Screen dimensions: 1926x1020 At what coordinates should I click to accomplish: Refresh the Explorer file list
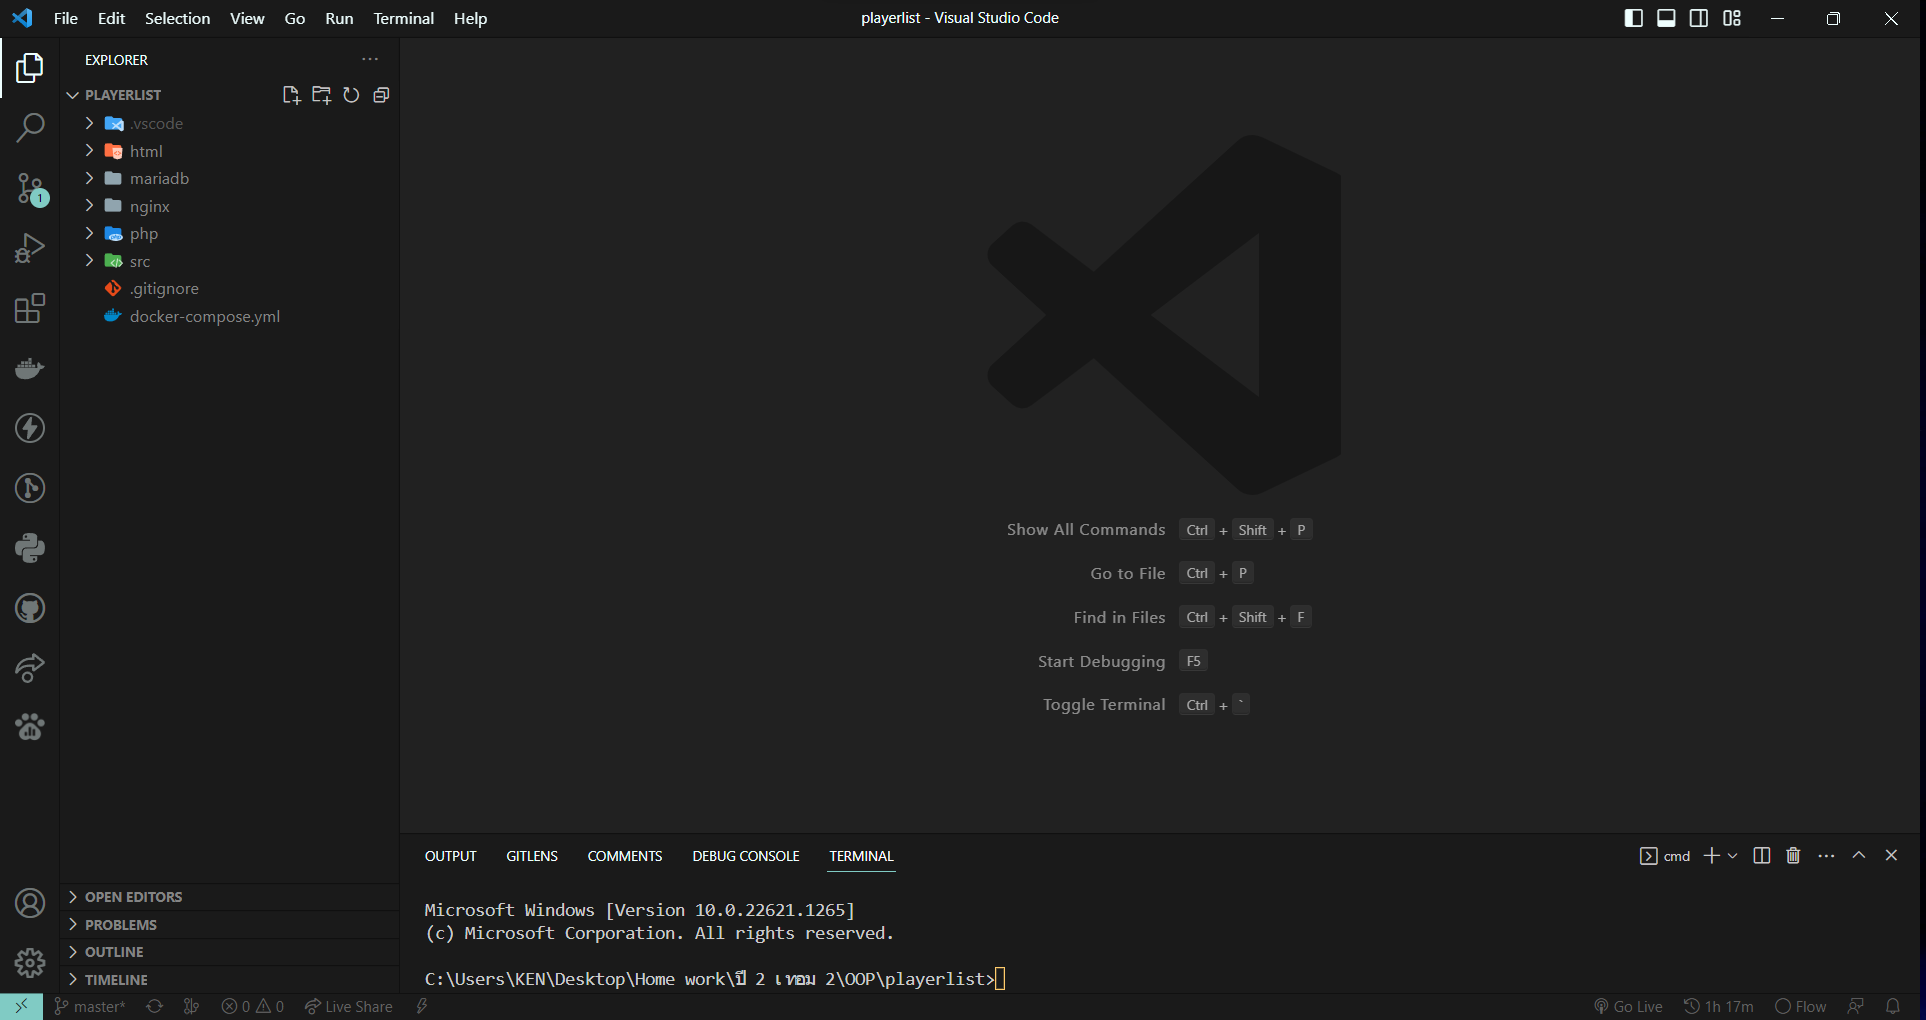(351, 94)
